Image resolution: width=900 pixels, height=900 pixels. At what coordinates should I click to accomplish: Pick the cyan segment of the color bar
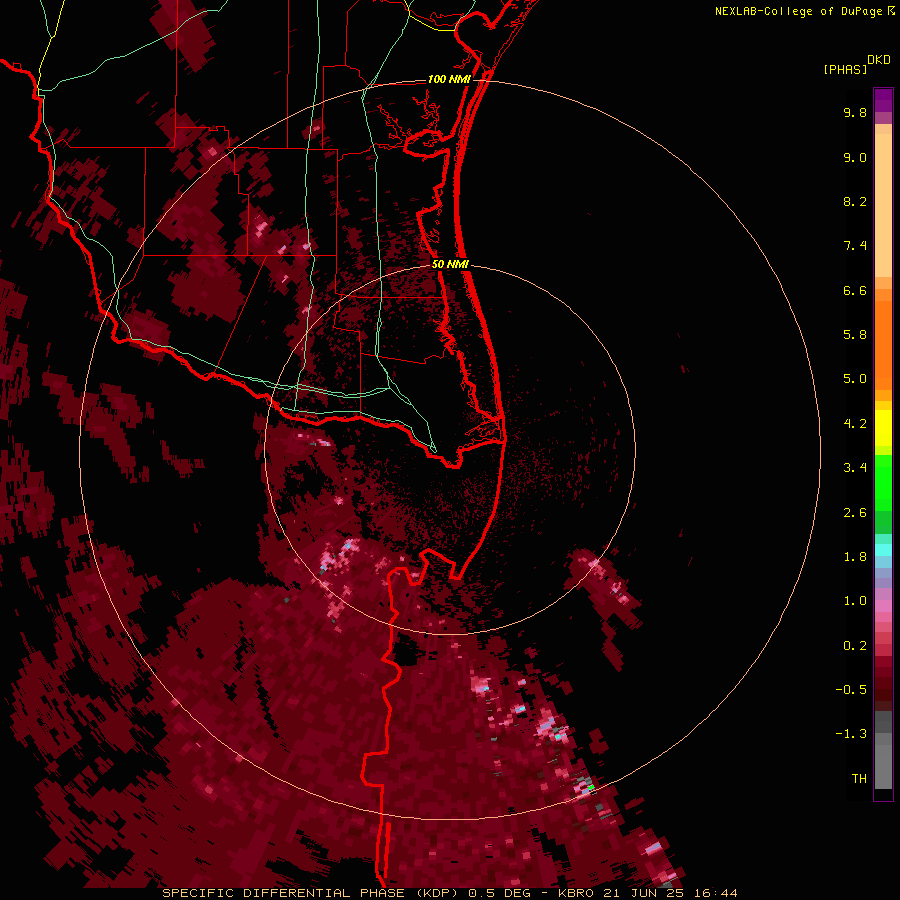click(883, 550)
